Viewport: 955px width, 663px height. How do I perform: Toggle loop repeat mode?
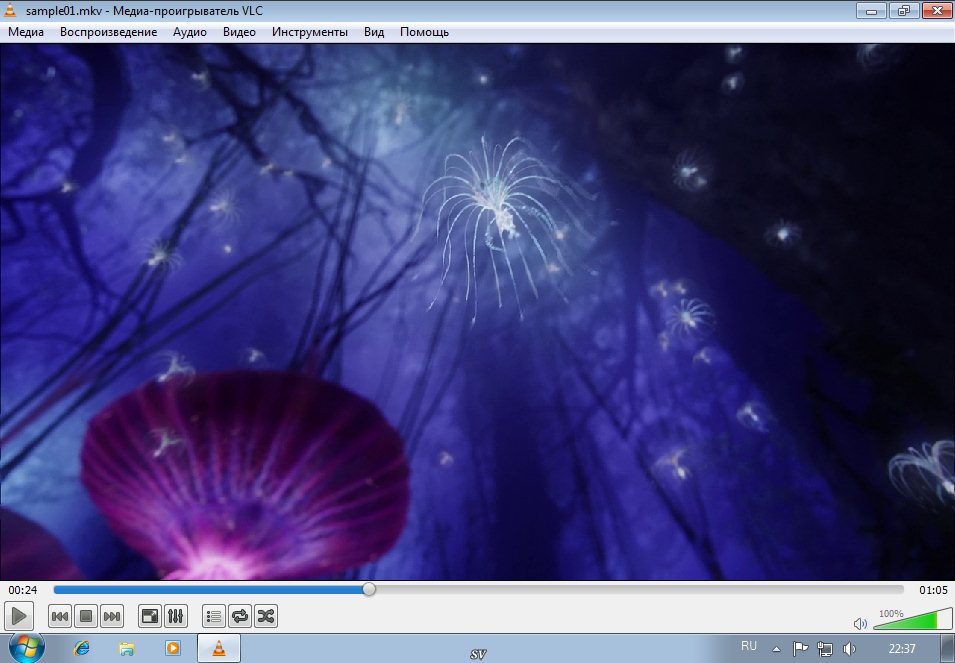(240, 617)
